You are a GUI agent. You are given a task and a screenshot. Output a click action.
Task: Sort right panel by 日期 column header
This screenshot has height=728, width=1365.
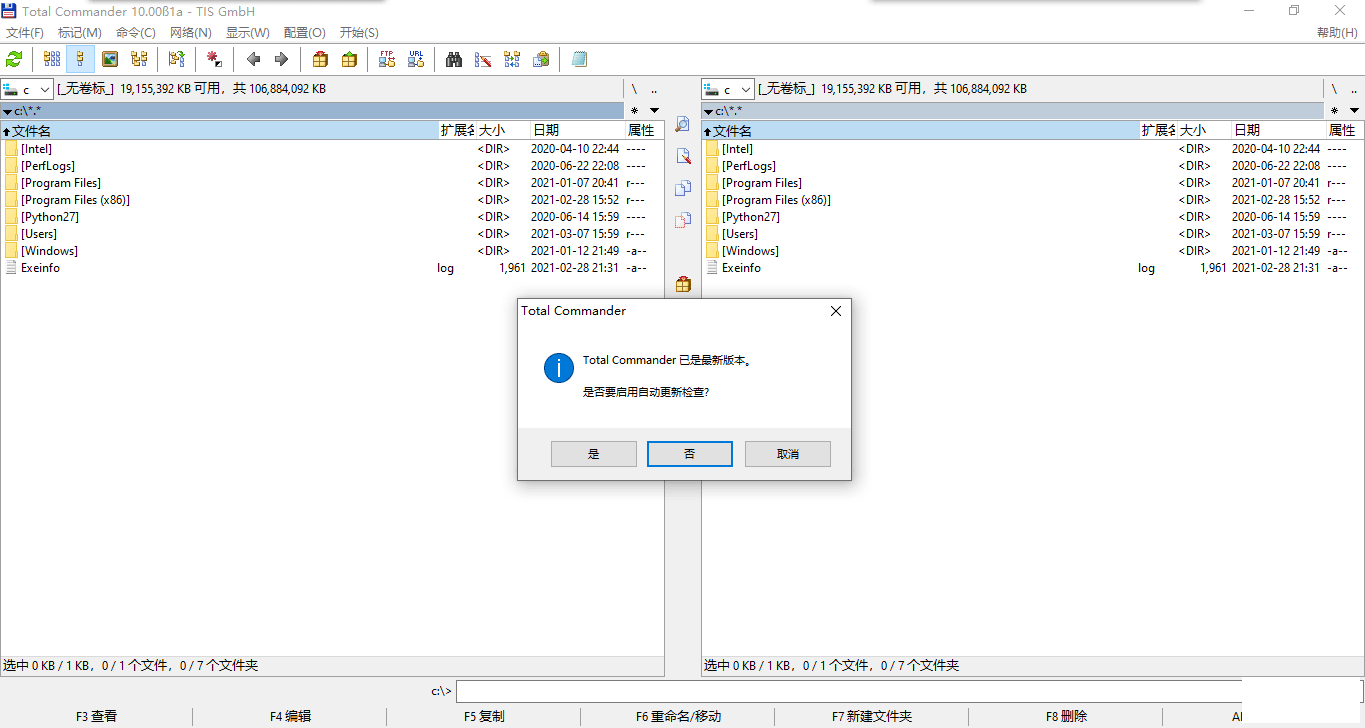[1279, 131]
